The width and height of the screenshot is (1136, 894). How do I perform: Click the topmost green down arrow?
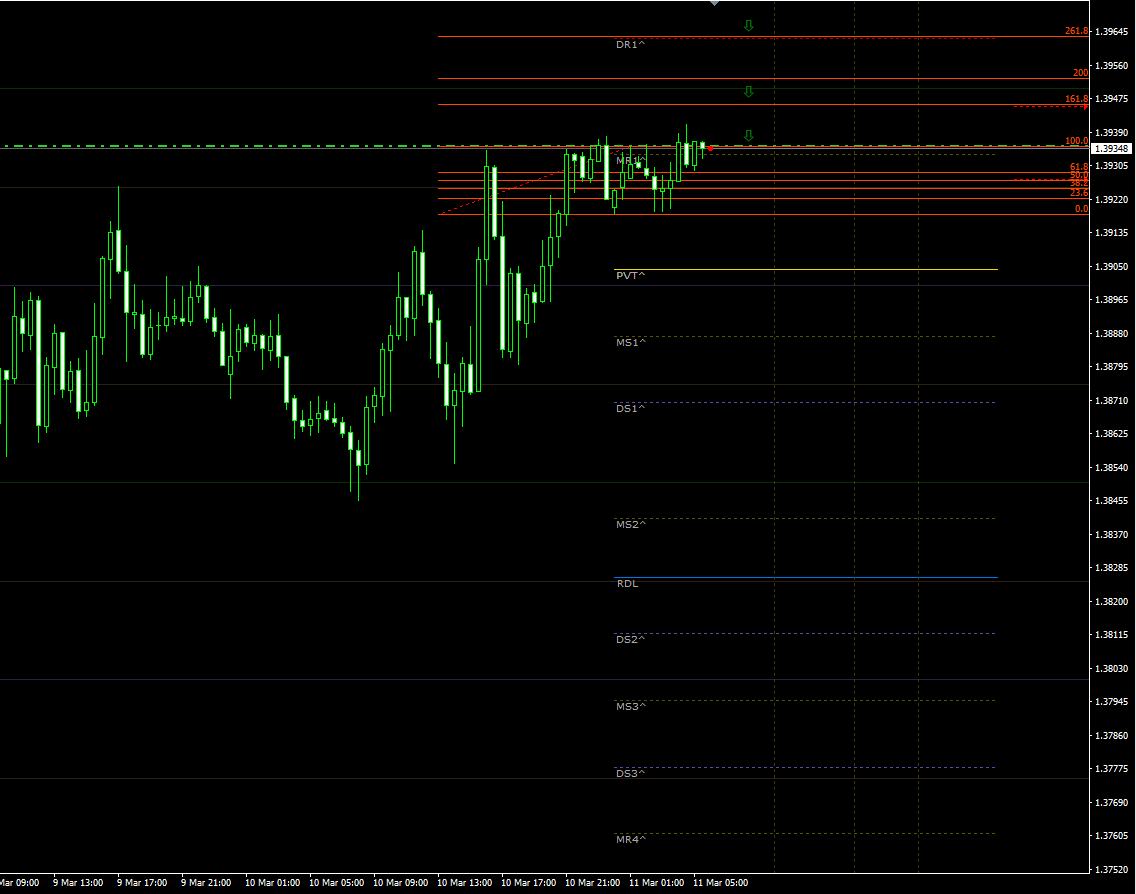[748, 25]
